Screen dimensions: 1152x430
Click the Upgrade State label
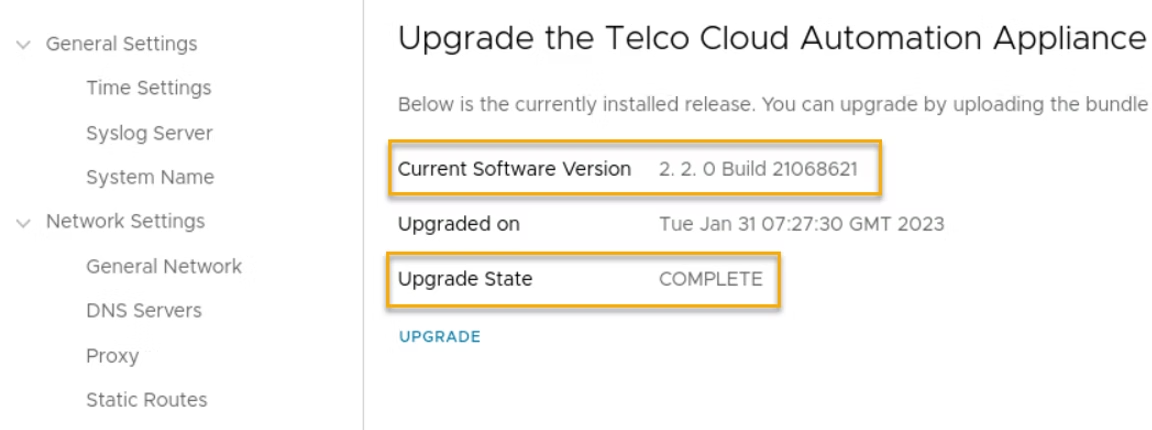pos(465,280)
